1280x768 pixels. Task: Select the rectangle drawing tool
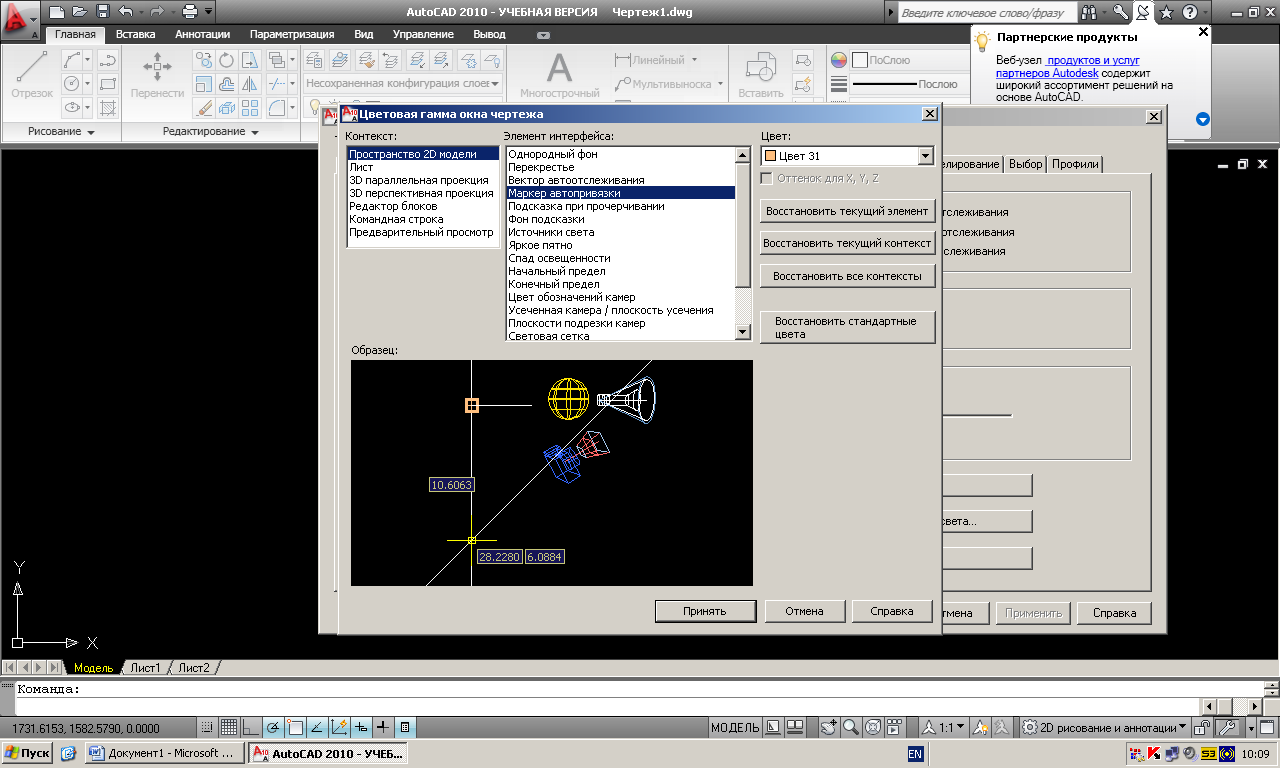point(107,83)
